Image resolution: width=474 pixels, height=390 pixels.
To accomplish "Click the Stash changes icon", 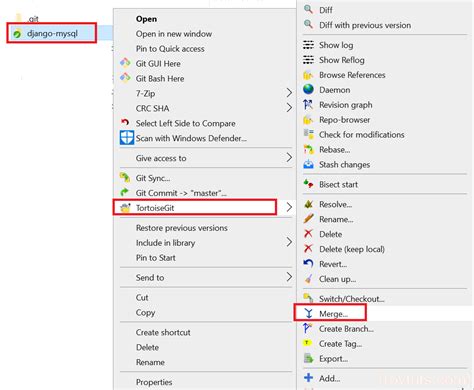I will [x=308, y=164].
